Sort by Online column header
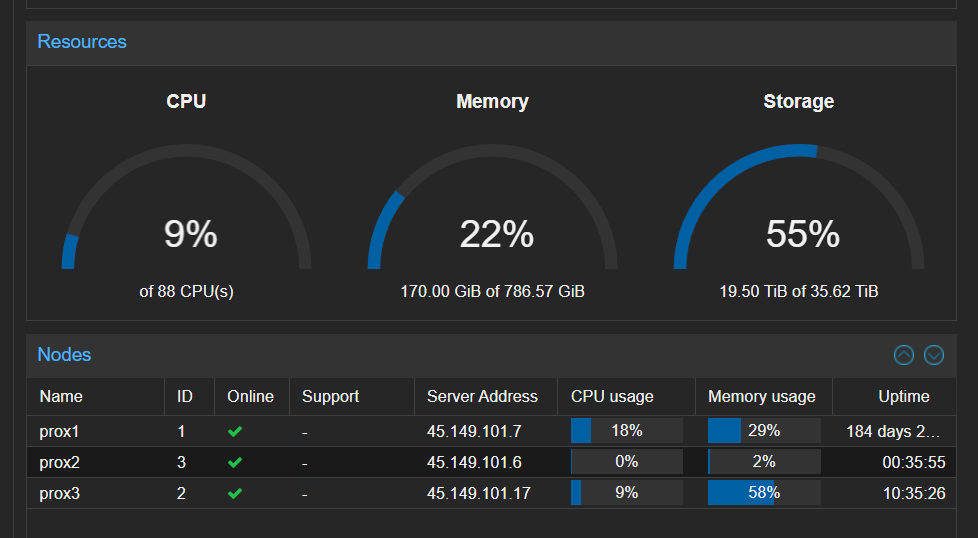Screen dimensions: 978x538 252,396
